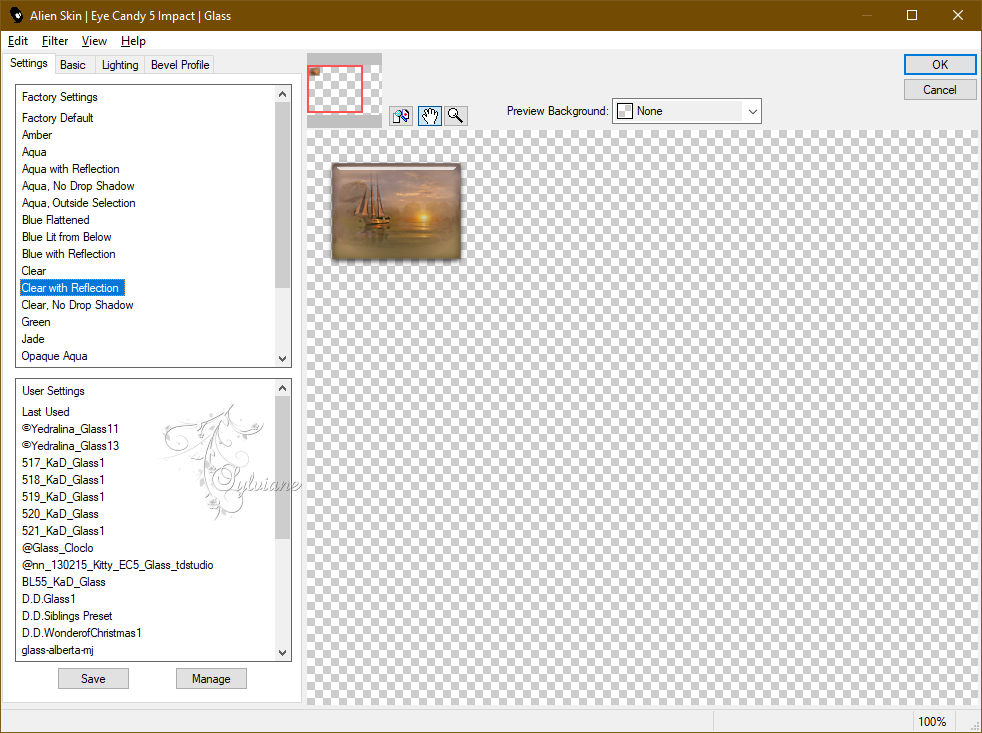Open the Filter menu

click(x=54, y=41)
